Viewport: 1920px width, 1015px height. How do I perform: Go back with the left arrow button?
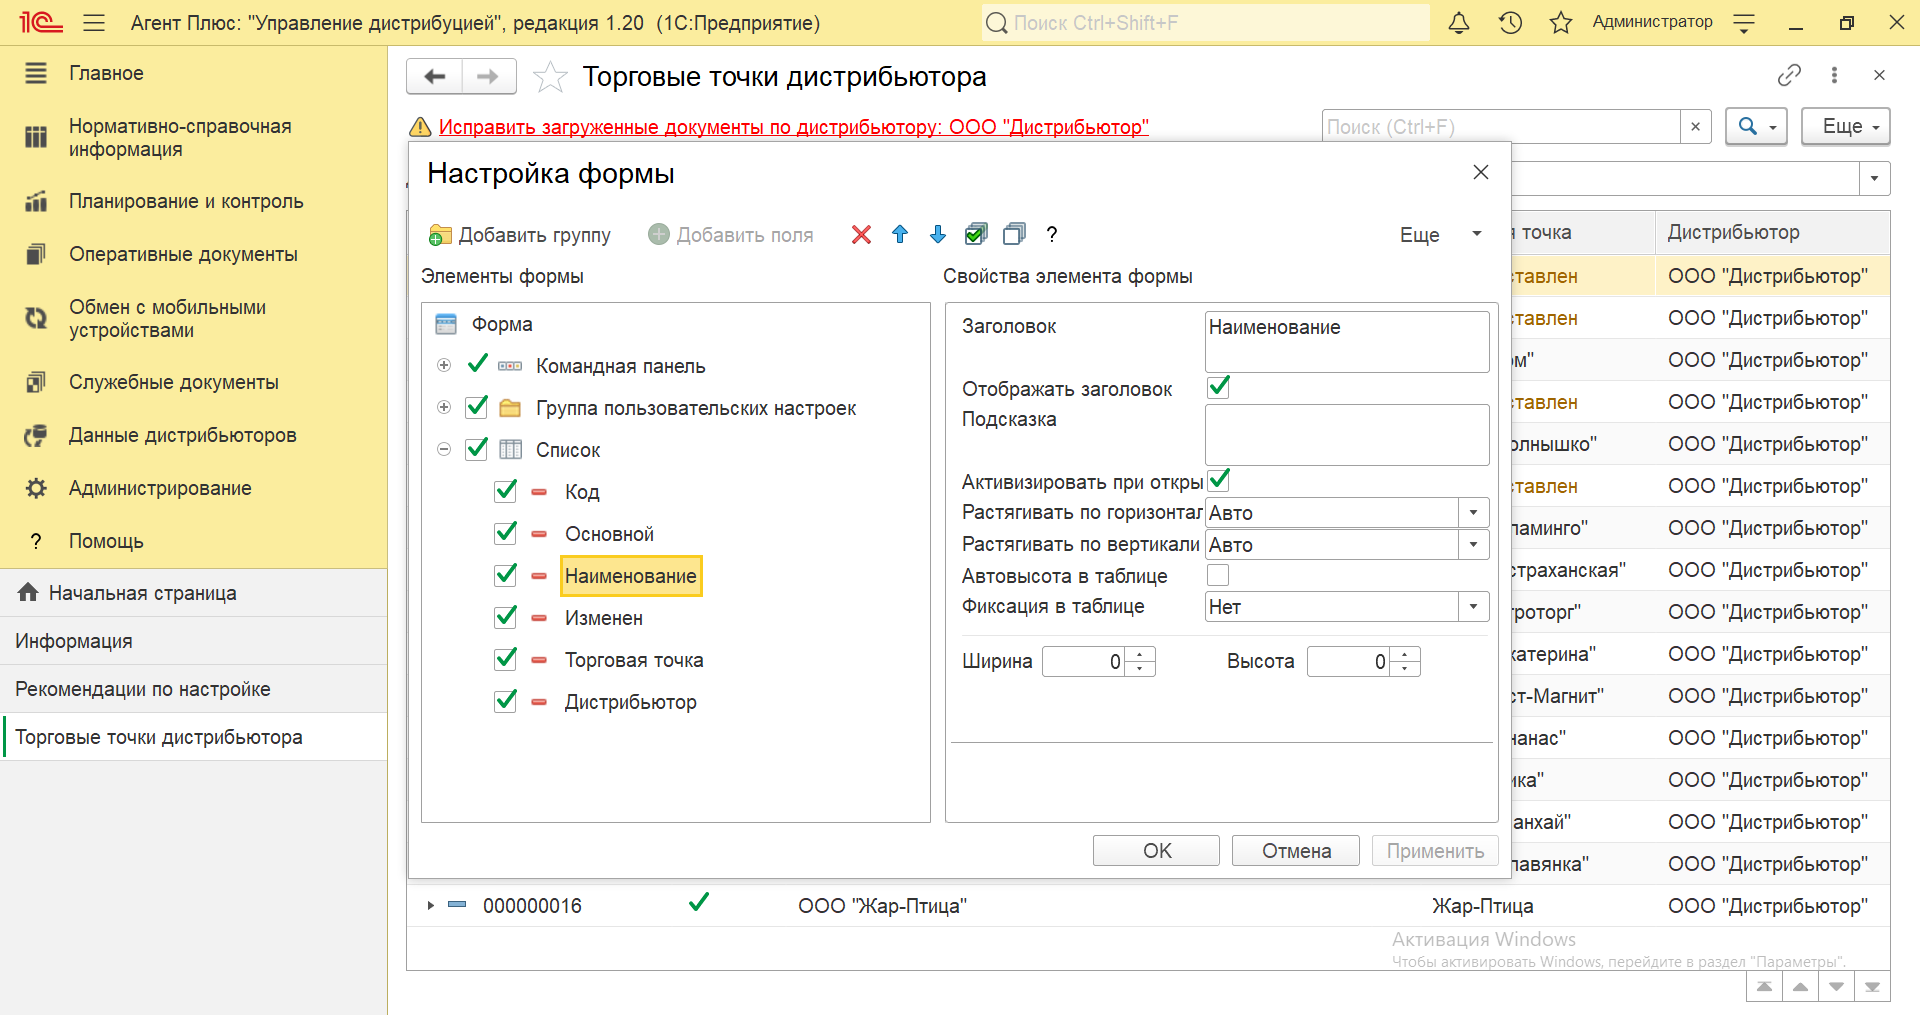pos(435,76)
